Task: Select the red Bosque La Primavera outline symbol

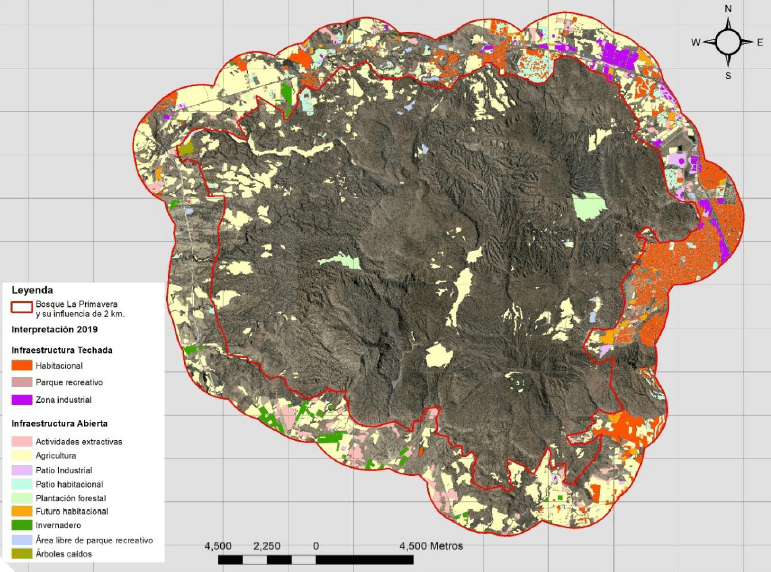Action: click(20, 308)
